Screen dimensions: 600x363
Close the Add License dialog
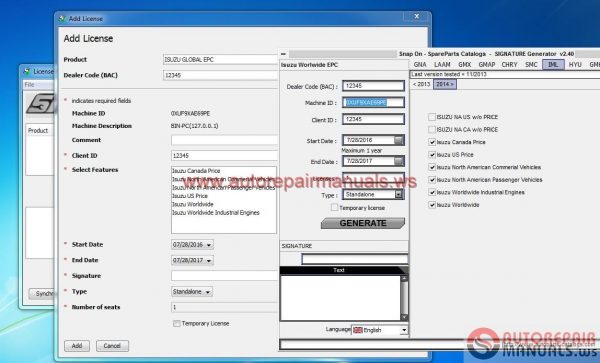tap(417, 16)
